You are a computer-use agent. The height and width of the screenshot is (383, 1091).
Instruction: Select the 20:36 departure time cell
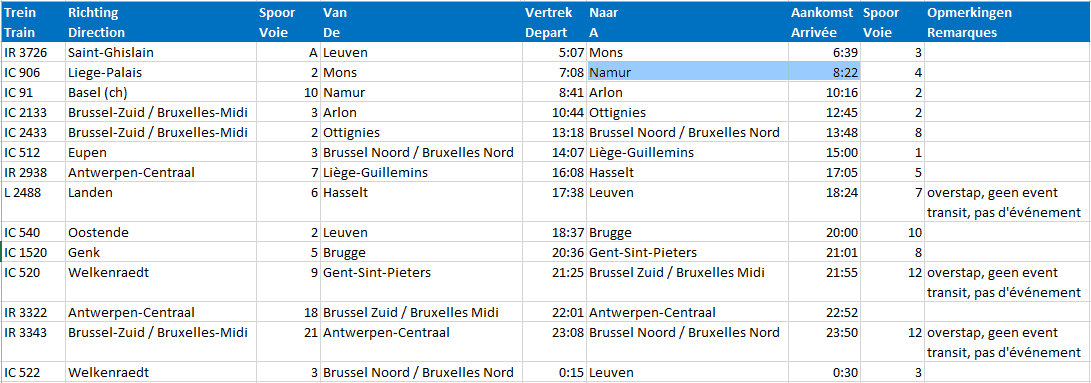point(555,252)
